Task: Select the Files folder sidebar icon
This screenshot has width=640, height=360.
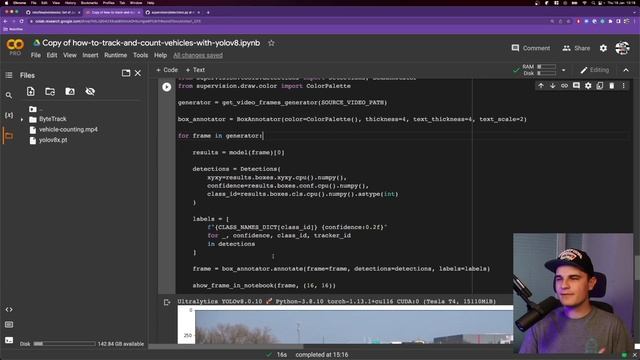Action: 9,136
